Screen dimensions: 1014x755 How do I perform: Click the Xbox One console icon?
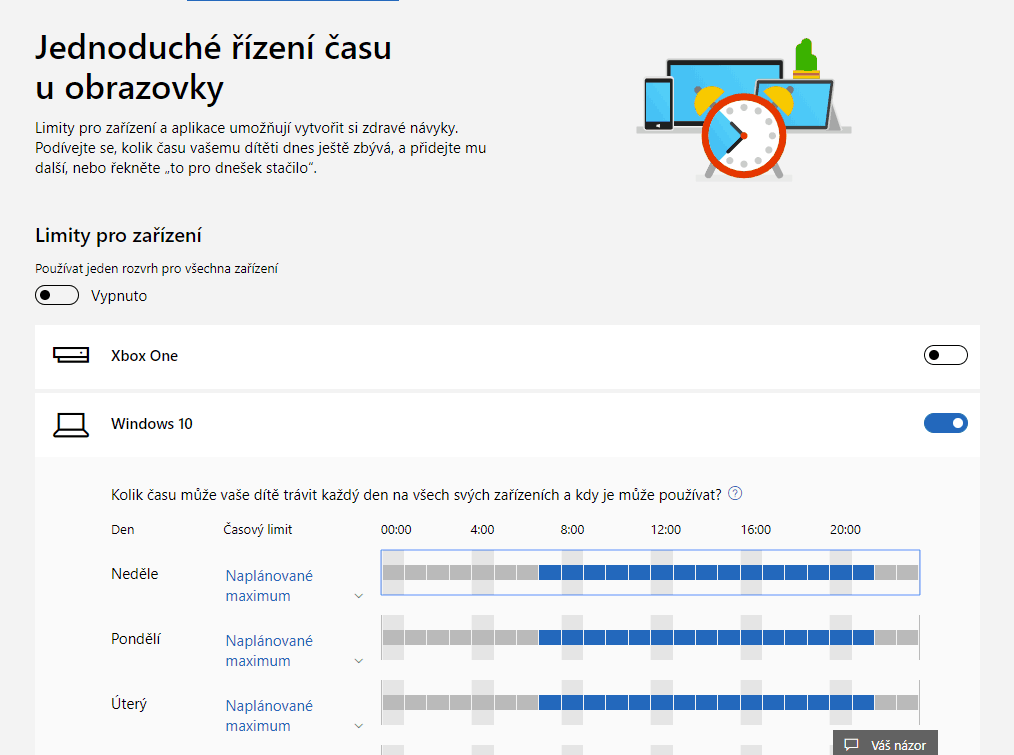[71, 356]
